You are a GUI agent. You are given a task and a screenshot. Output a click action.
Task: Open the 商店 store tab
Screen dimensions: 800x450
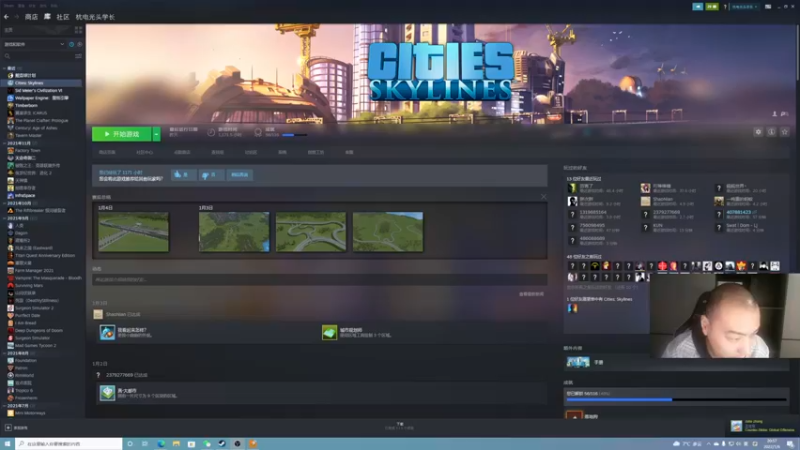click(31, 17)
